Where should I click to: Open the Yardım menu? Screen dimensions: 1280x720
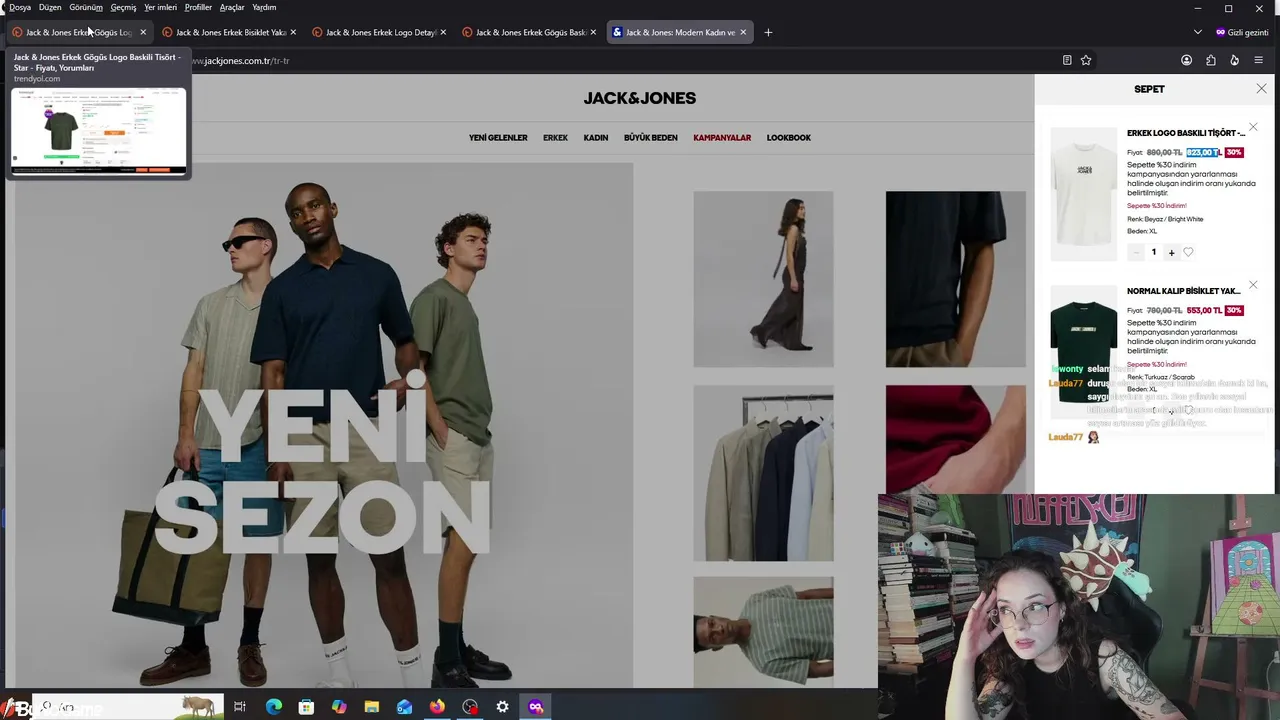[x=264, y=7]
